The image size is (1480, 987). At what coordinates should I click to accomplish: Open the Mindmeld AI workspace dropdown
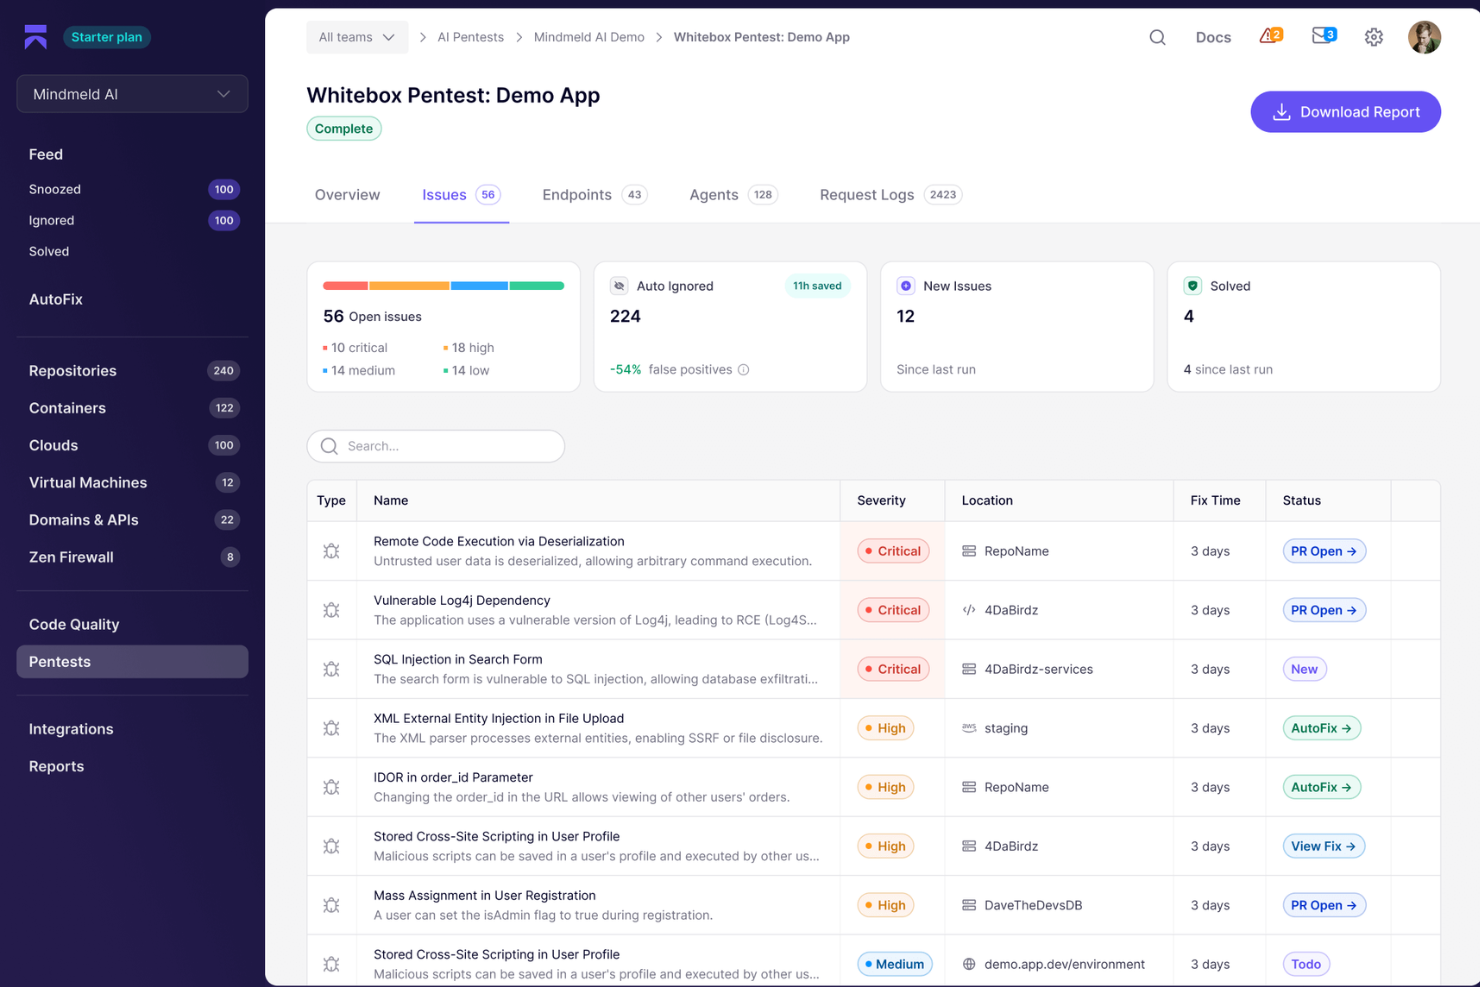131,93
